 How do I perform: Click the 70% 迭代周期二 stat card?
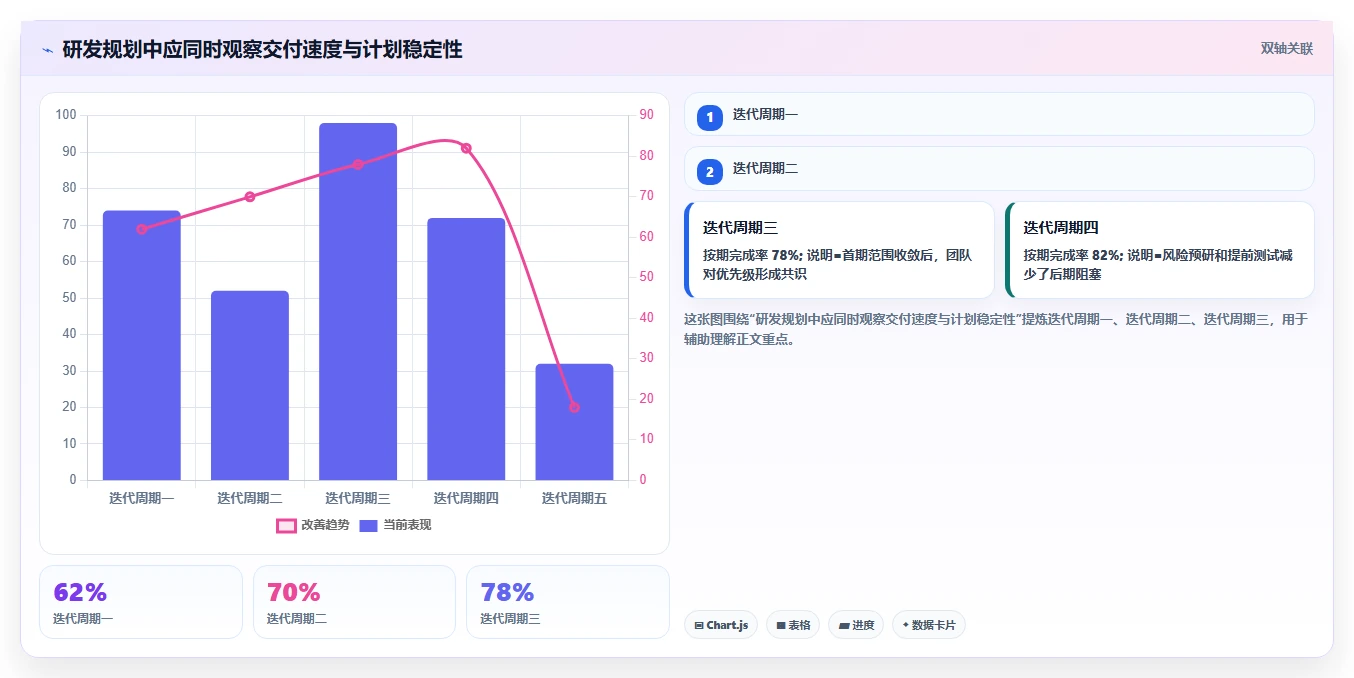point(354,602)
